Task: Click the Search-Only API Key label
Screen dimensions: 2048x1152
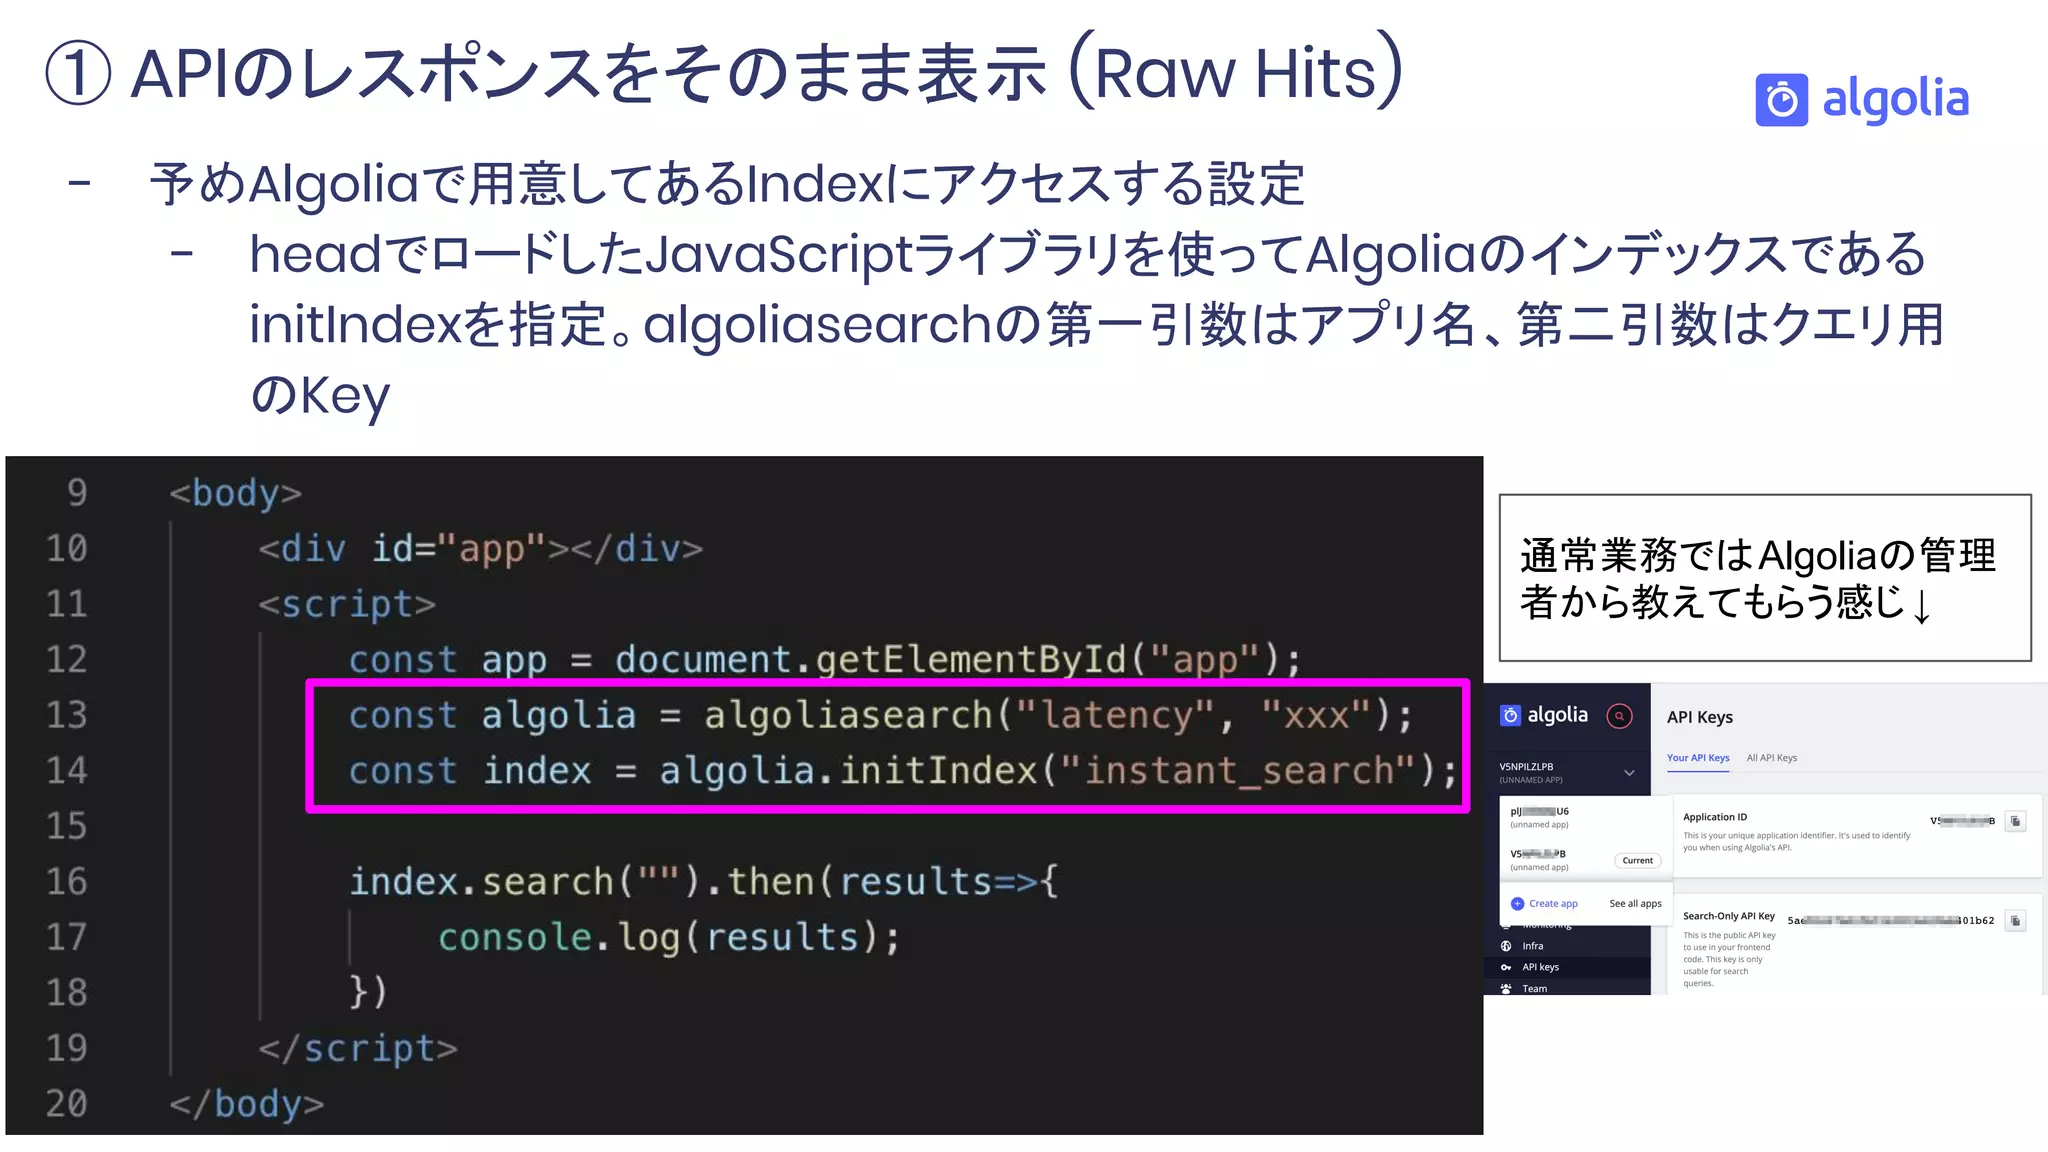Action: (1728, 916)
